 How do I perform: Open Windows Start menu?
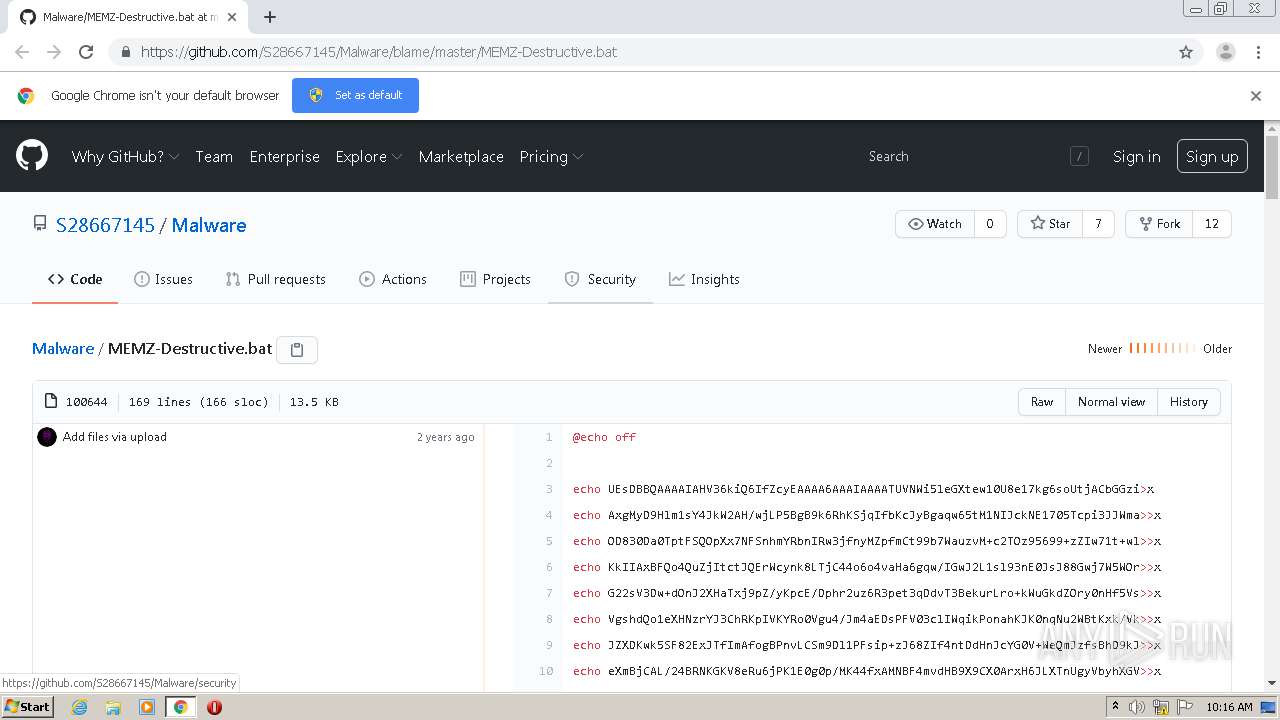pos(27,707)
